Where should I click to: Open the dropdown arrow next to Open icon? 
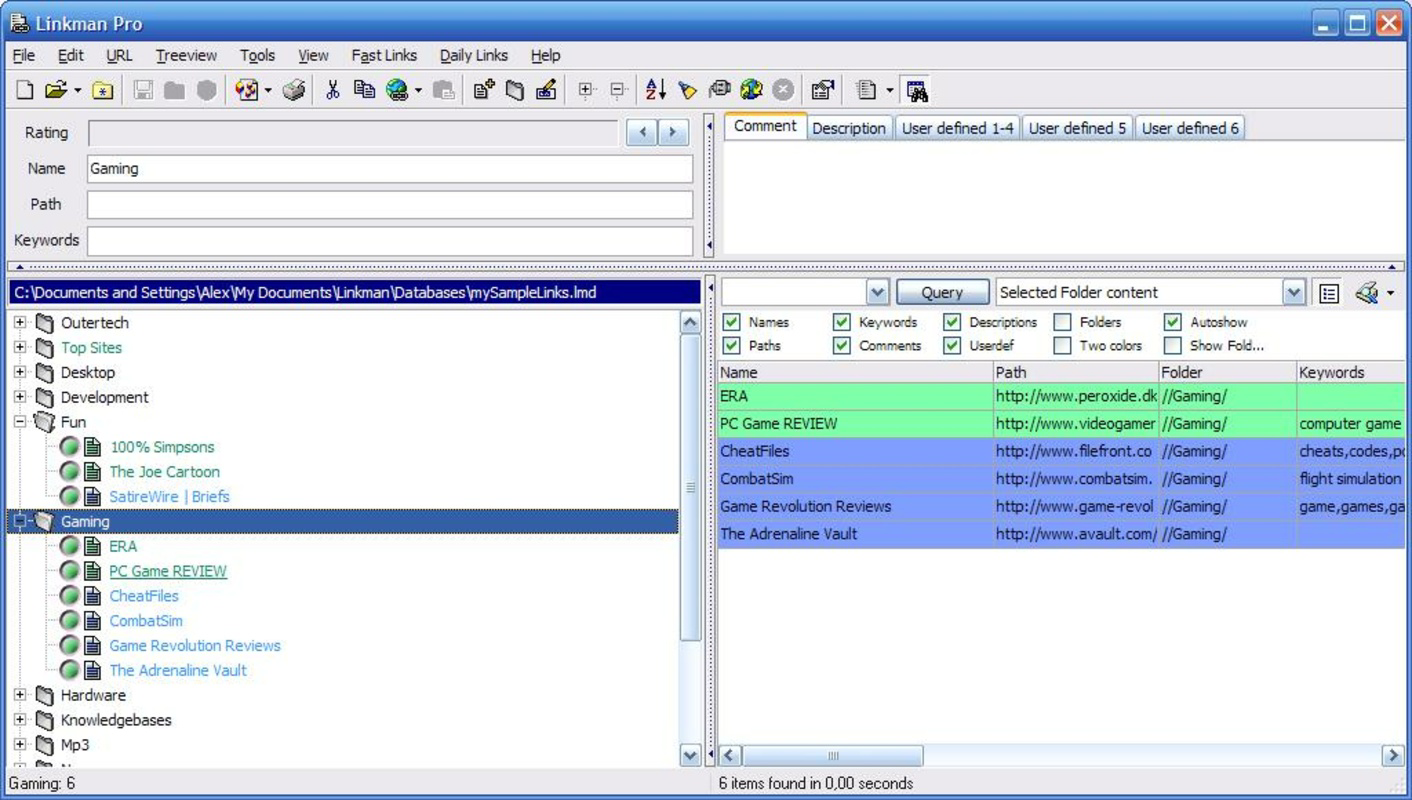coord(77,91)
